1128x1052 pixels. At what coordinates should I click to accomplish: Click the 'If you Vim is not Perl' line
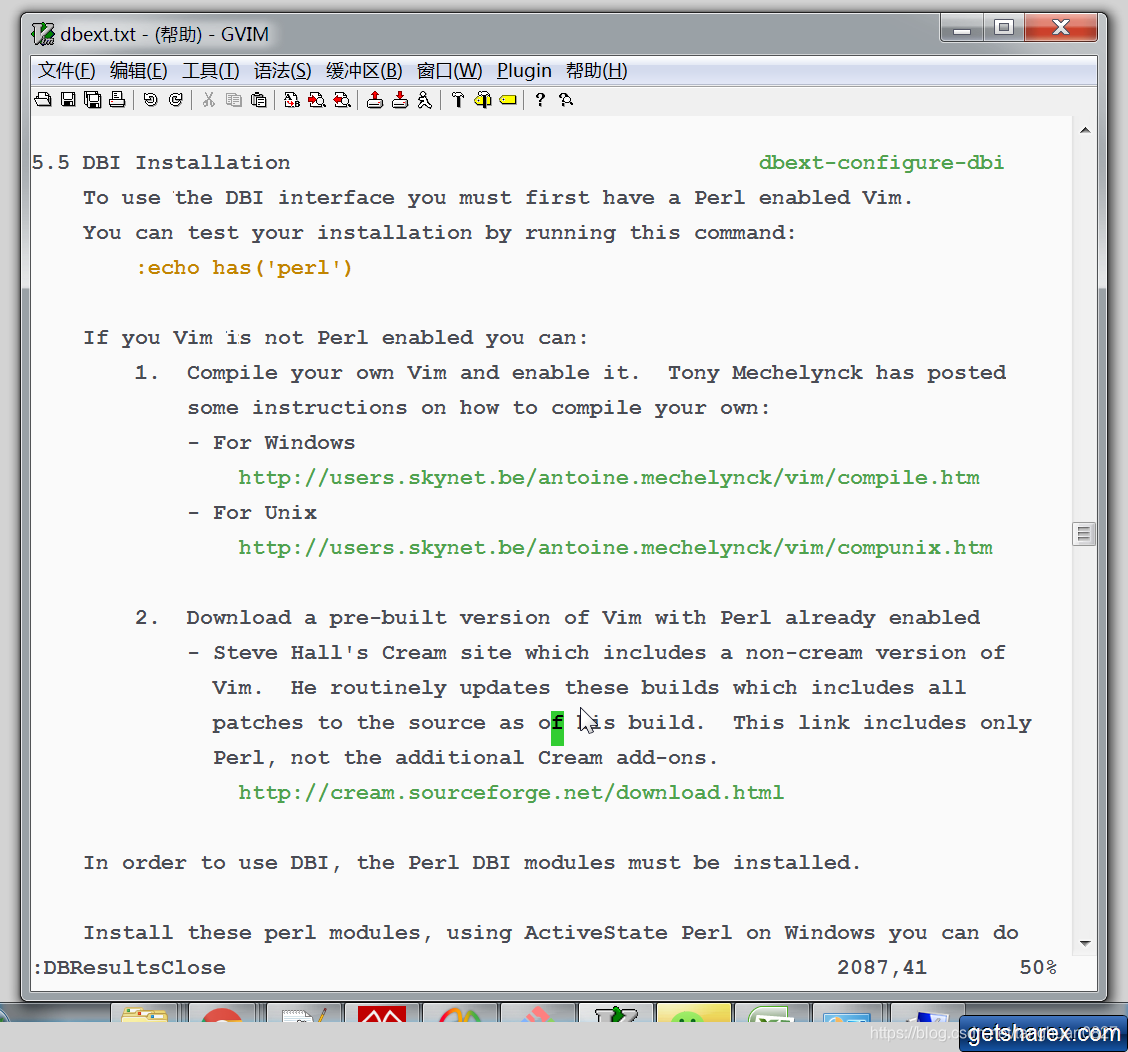pos(335,337)
